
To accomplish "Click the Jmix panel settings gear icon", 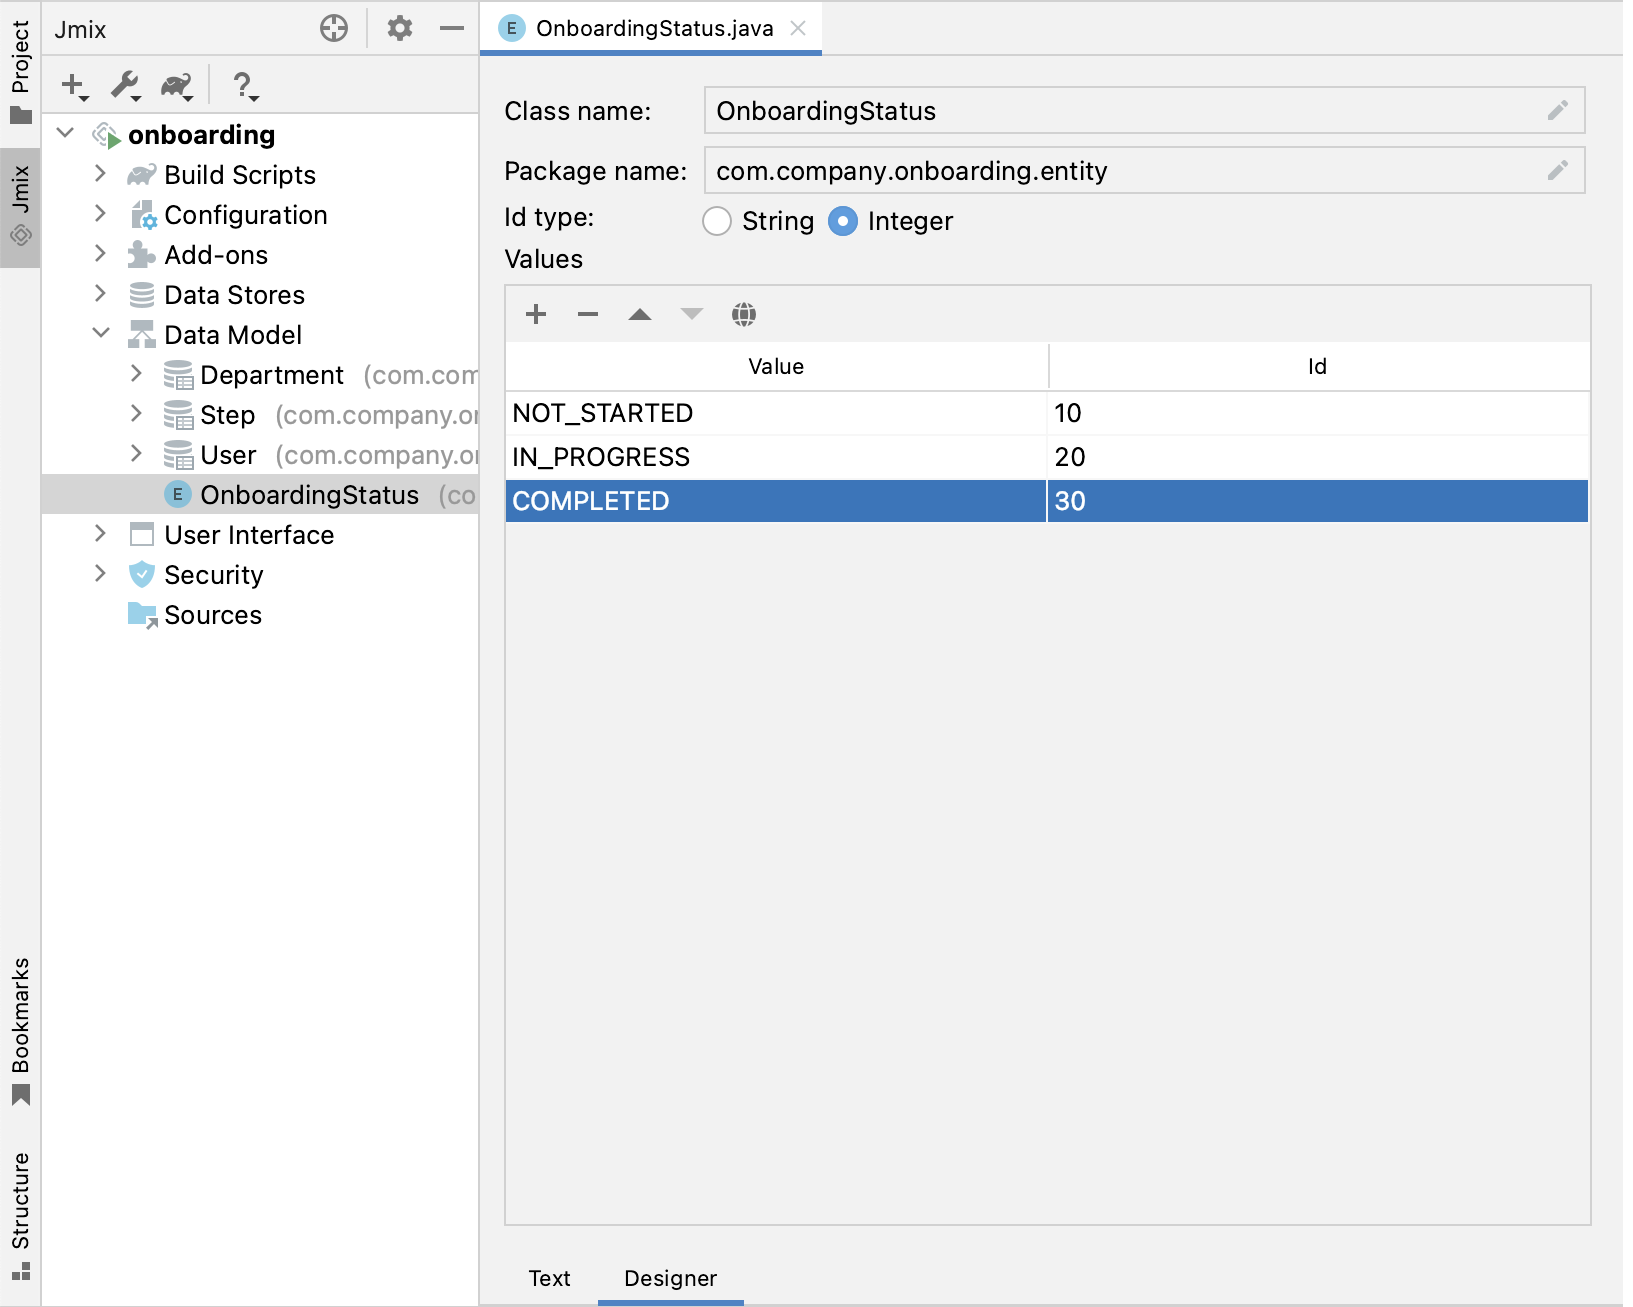I will (x=399, y=28).
